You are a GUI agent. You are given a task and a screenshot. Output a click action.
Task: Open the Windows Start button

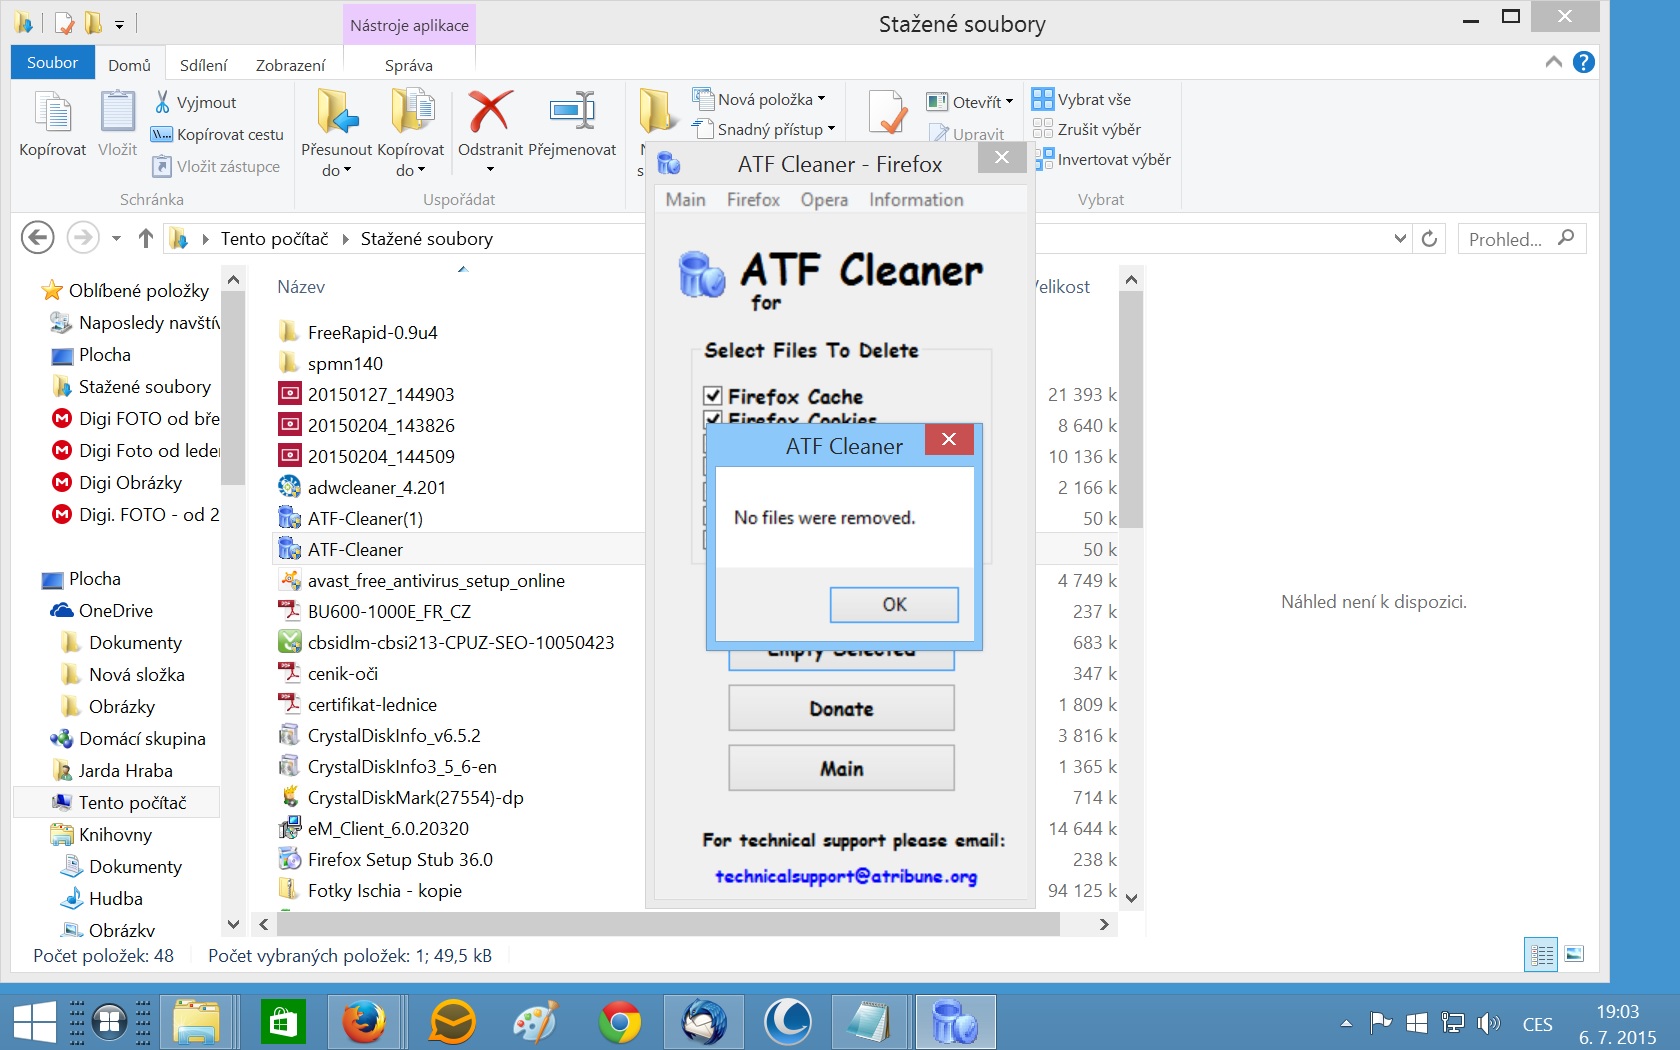pyautogui.click(x=34, y=1022)
